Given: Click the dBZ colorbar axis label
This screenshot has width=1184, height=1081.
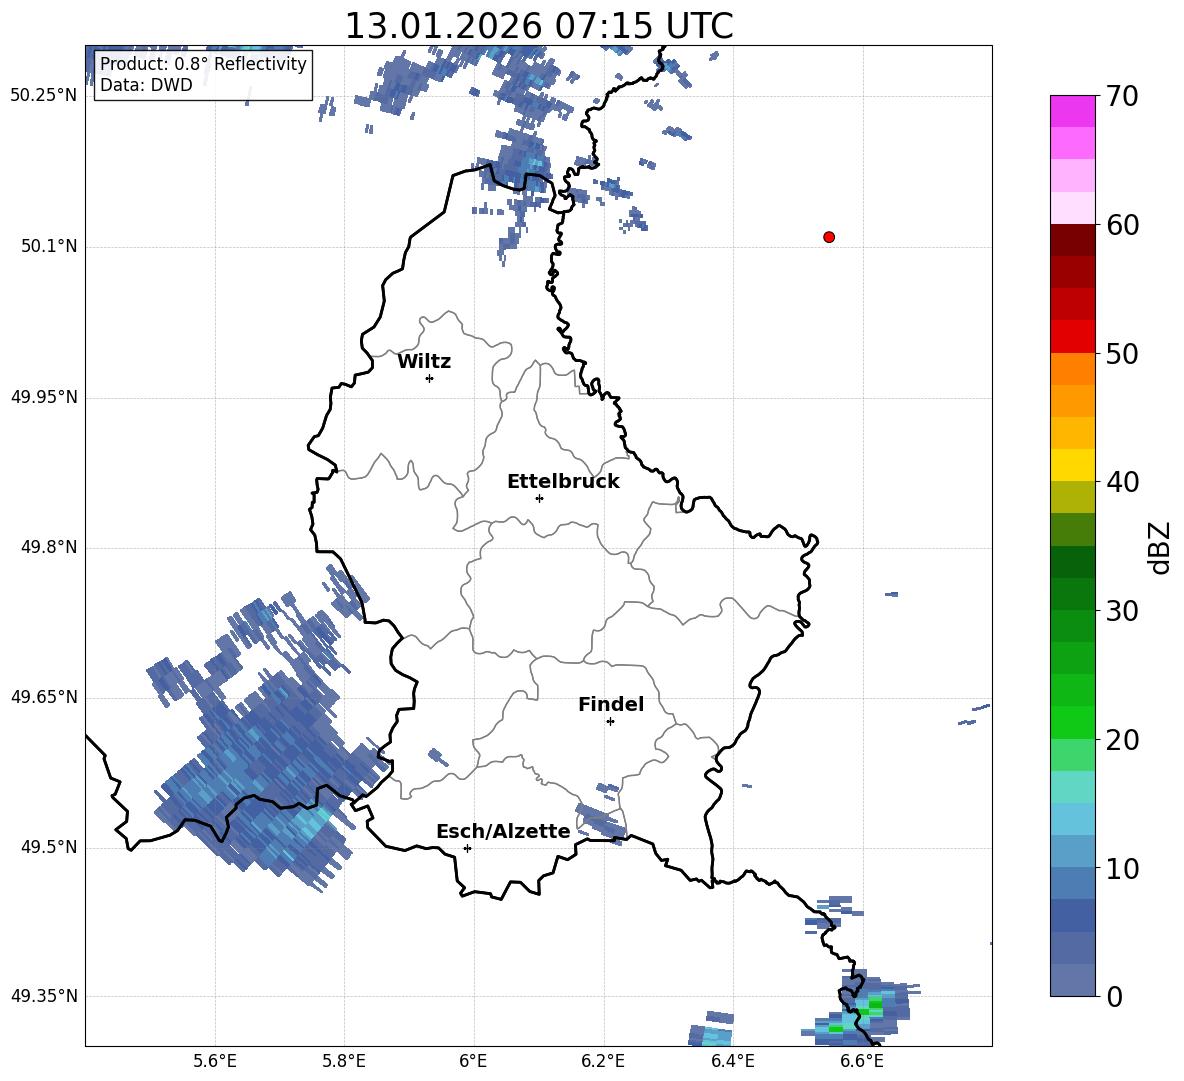Looking at the screenshot, I should 1161,547.
